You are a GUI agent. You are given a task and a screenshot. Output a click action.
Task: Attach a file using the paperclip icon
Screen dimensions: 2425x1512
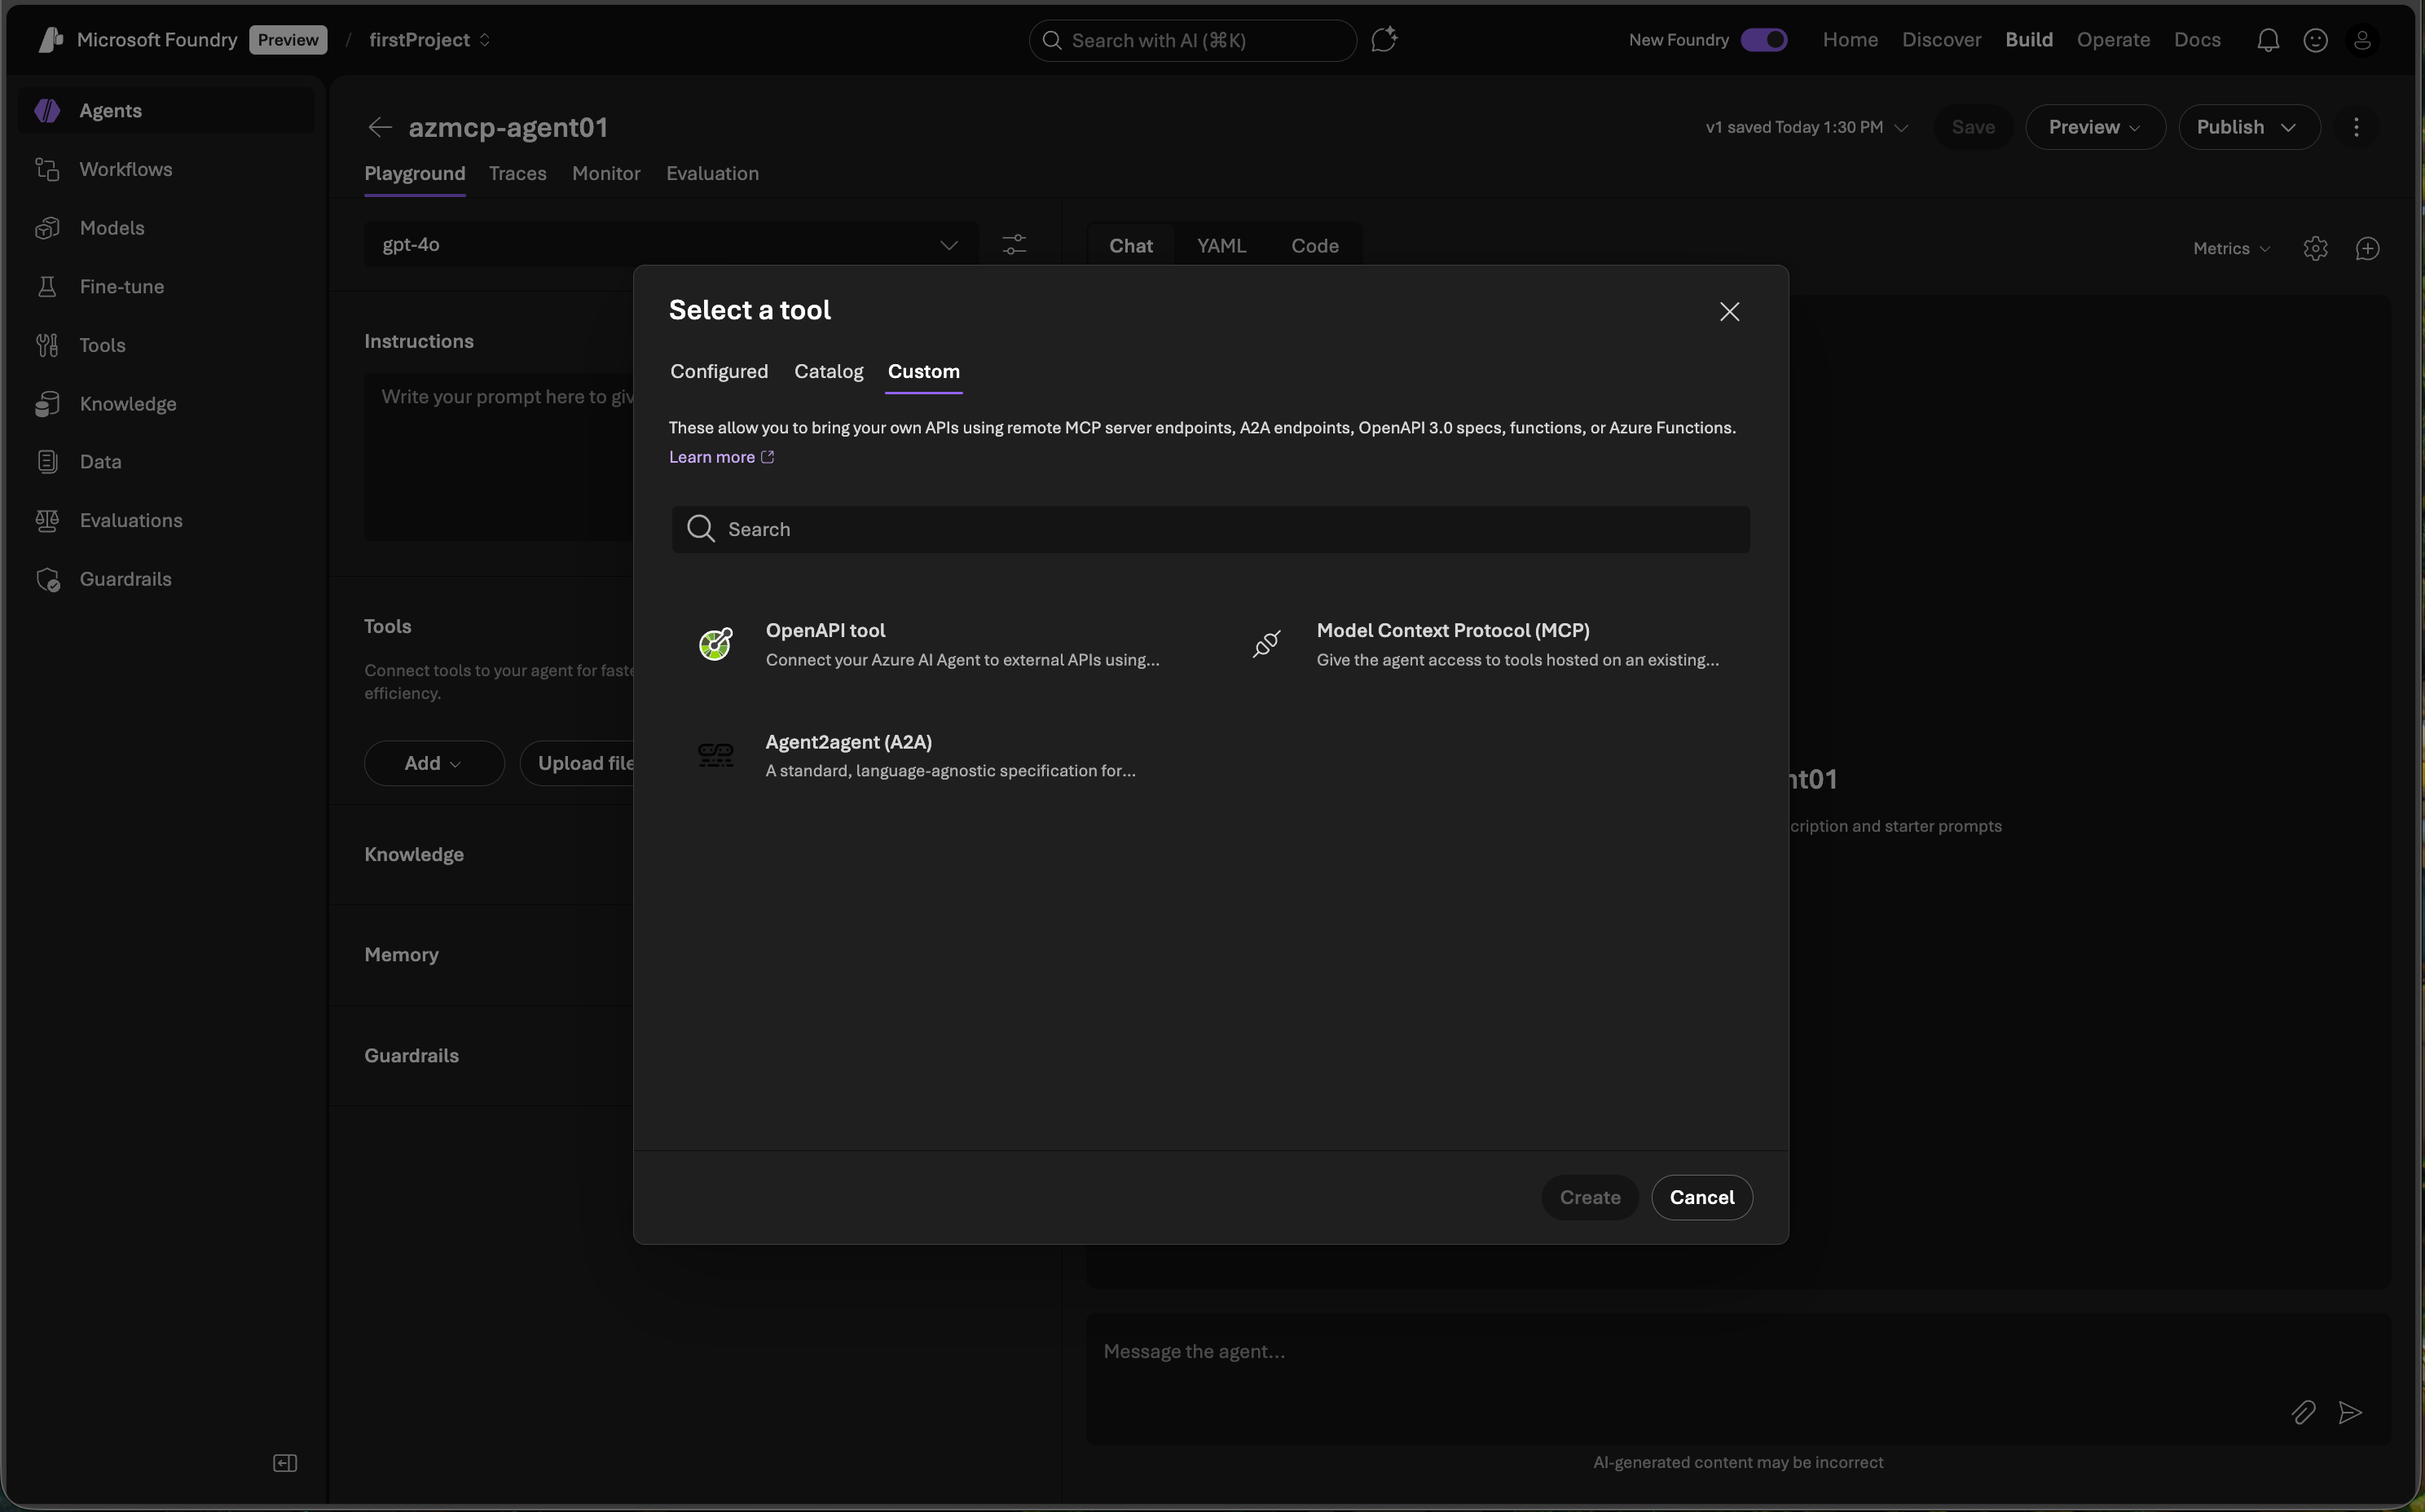[x=2303, y=1412]
